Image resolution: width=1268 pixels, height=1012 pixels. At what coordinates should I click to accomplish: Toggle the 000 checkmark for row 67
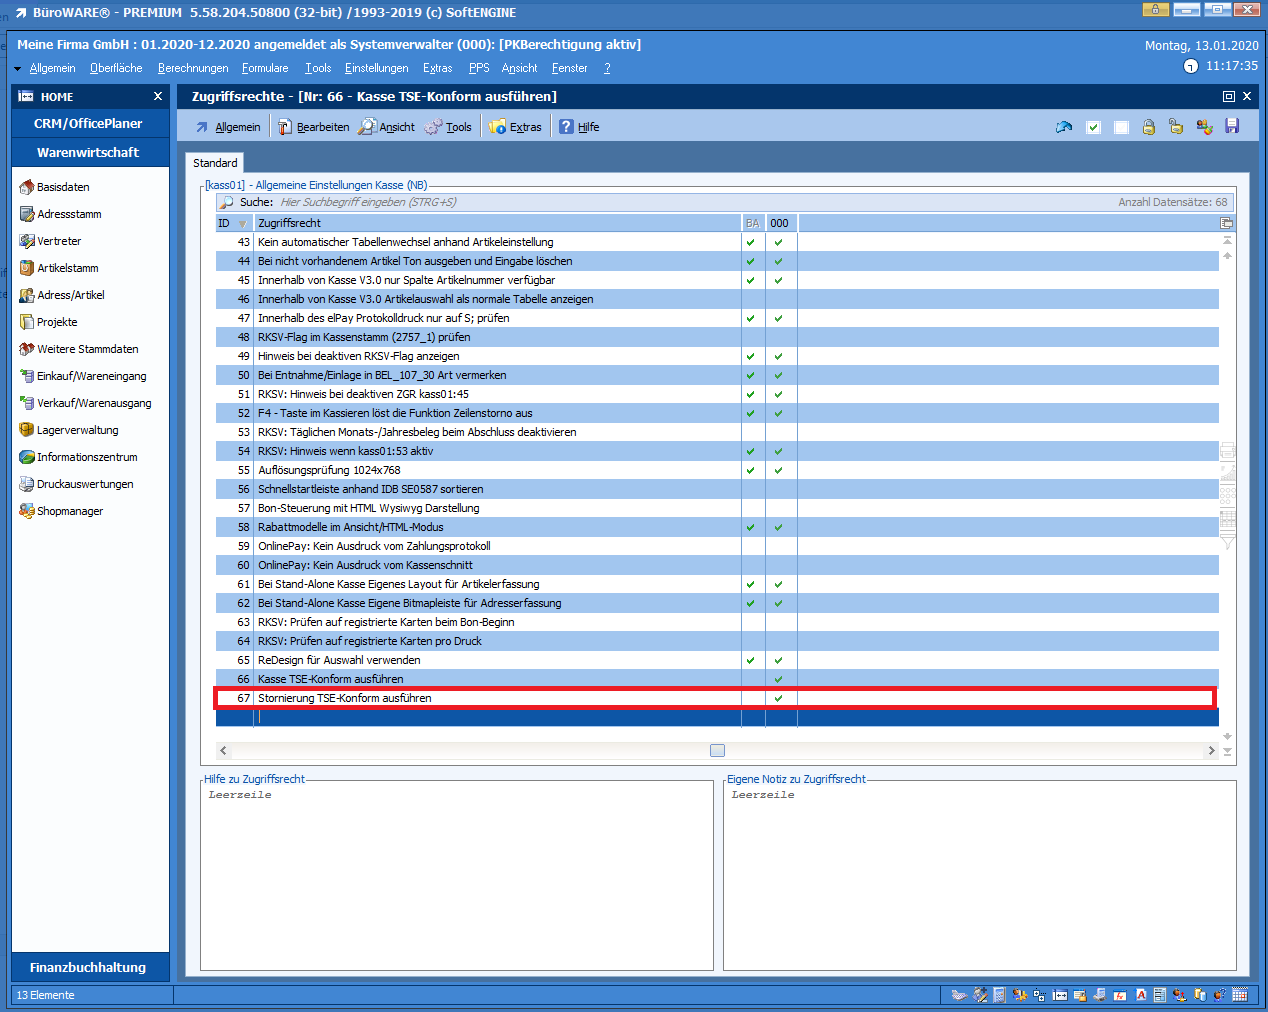coord(779,698)
